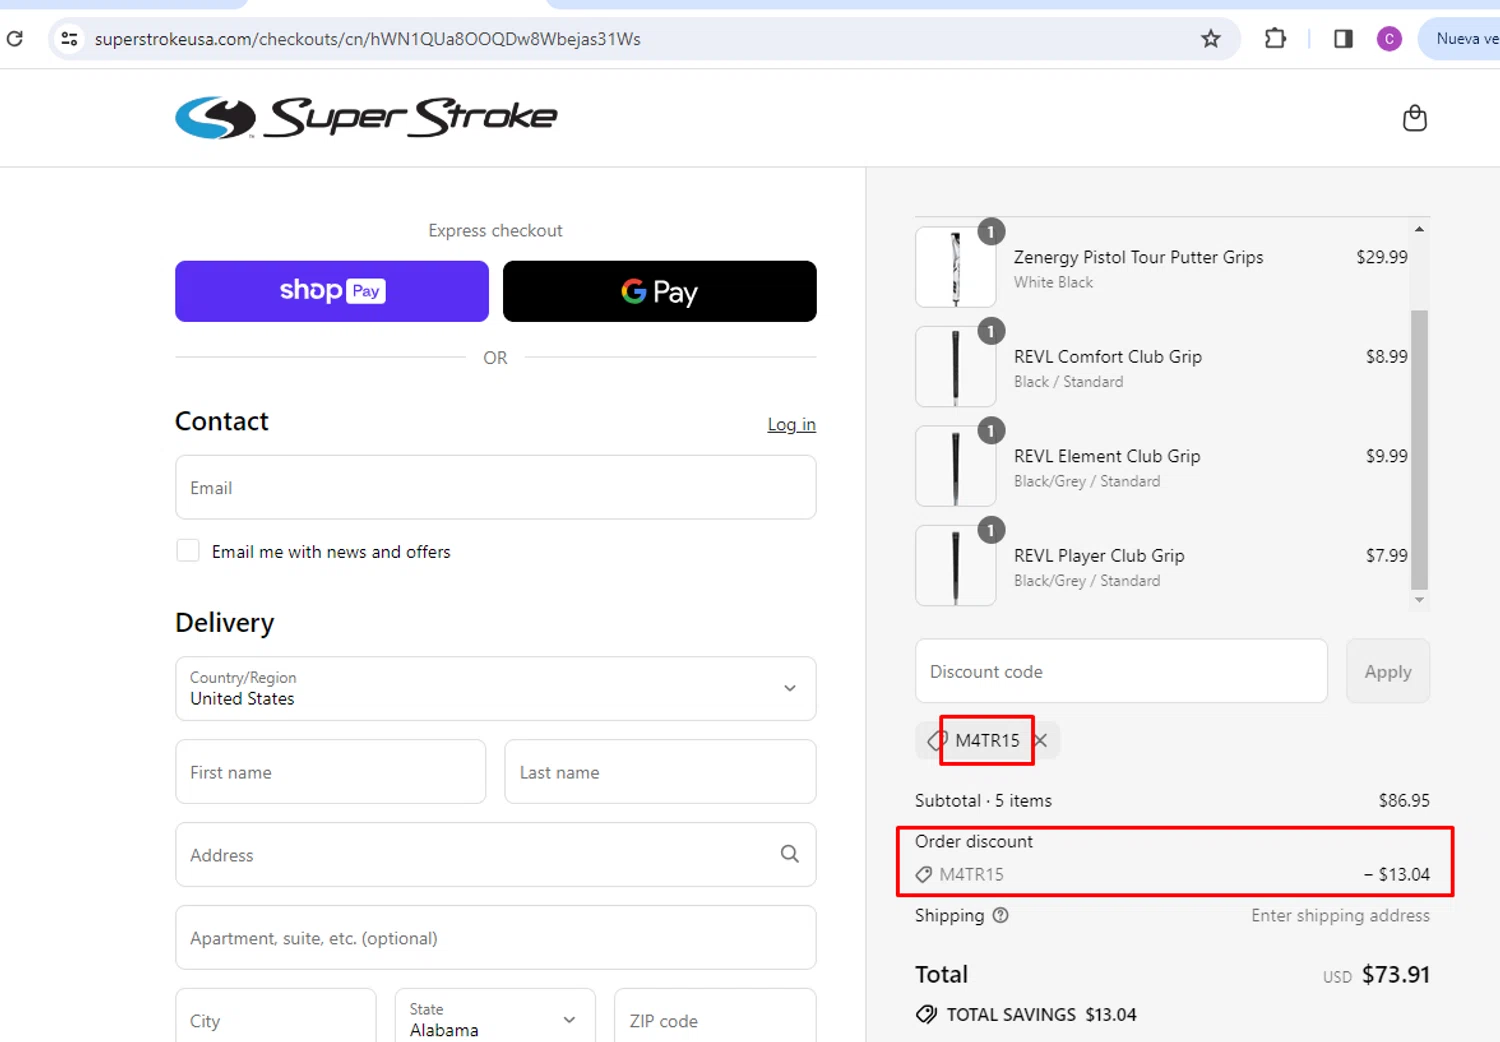
Task: Click the $73.91 total amount
Action: pos(1395,974)
